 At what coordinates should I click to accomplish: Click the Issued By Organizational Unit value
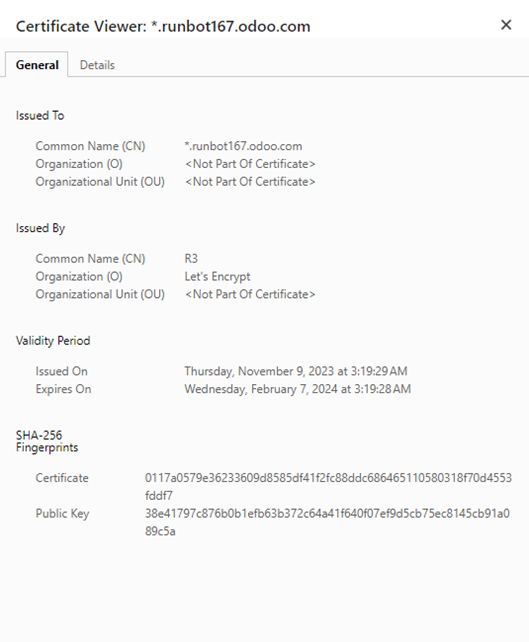click(250, 294)
